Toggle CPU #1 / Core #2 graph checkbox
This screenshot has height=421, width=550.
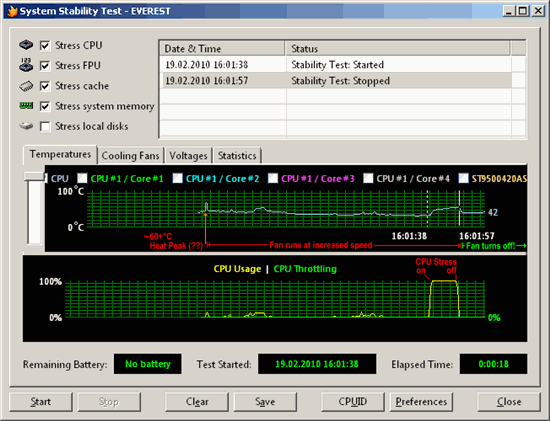click(x=177, y=178)
